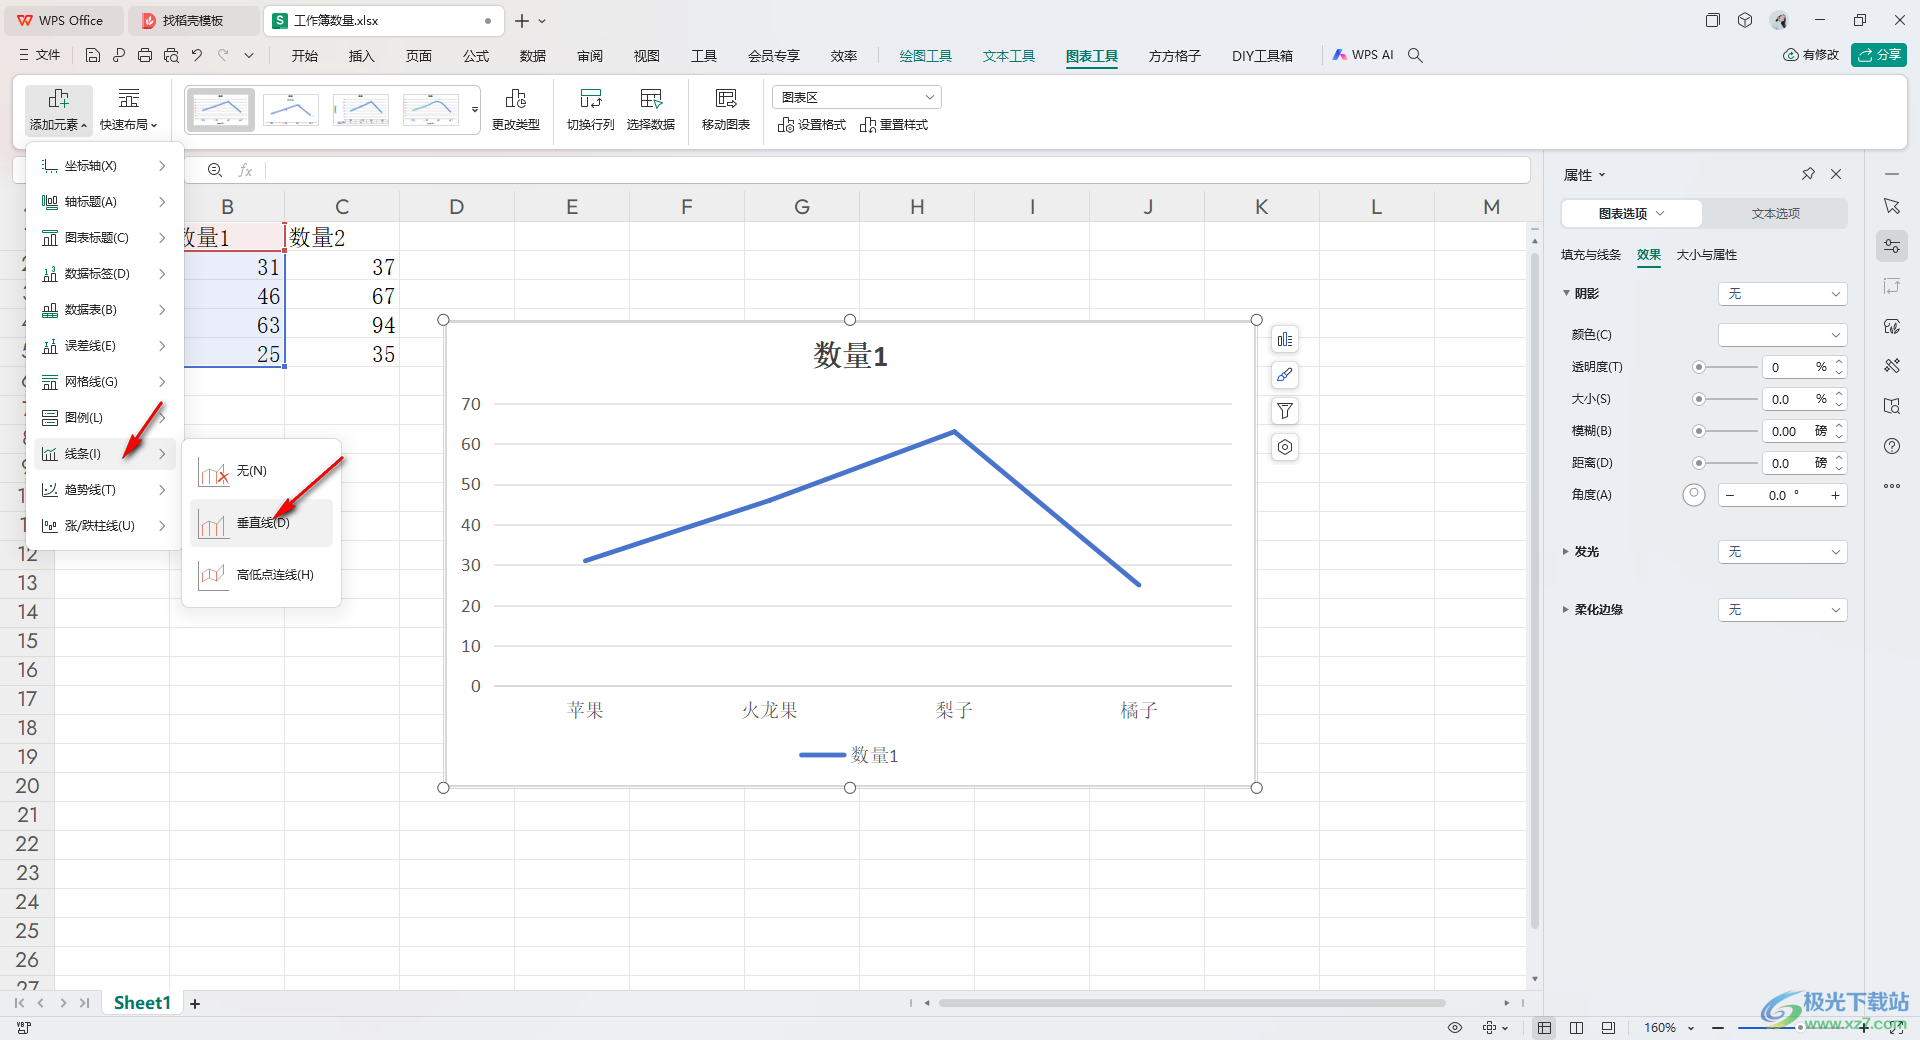1920x1040 pixels.
Task: Click cell containing 94
Action: coord(342,325)
